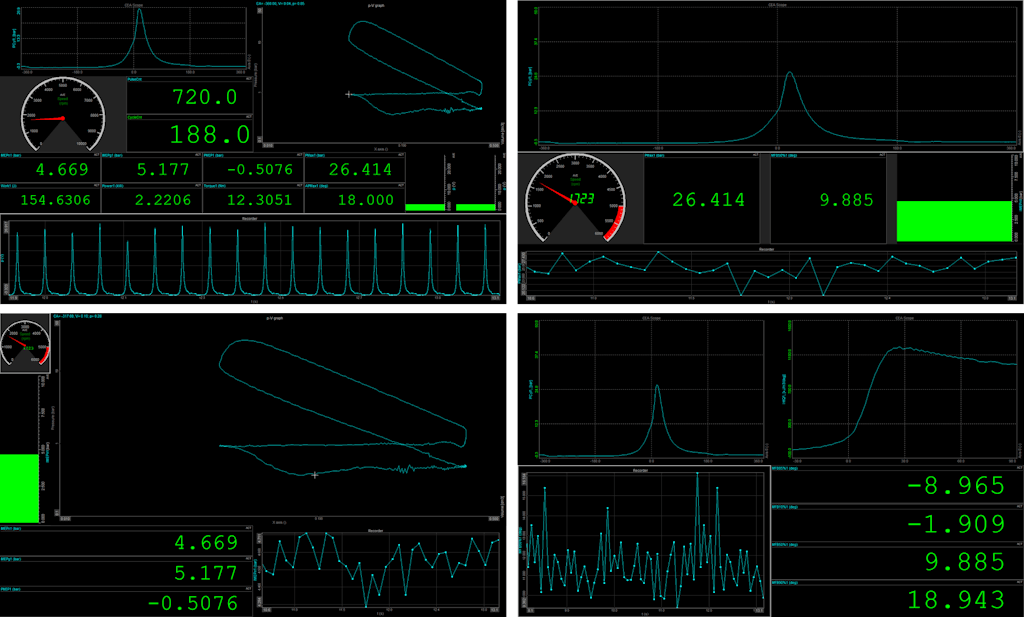Select the rising heat-release curve scope

click(898, 390)
